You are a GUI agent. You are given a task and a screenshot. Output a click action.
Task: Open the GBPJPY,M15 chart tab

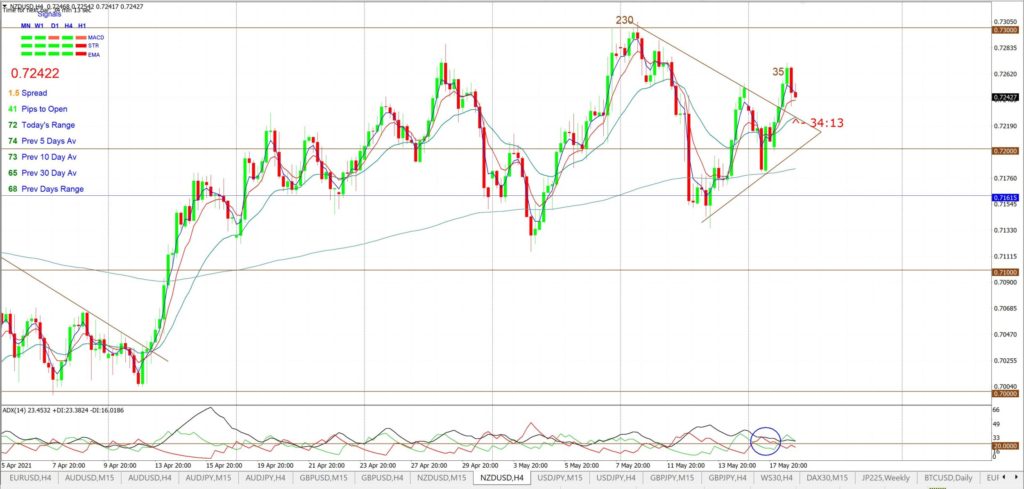pos(671,479)
